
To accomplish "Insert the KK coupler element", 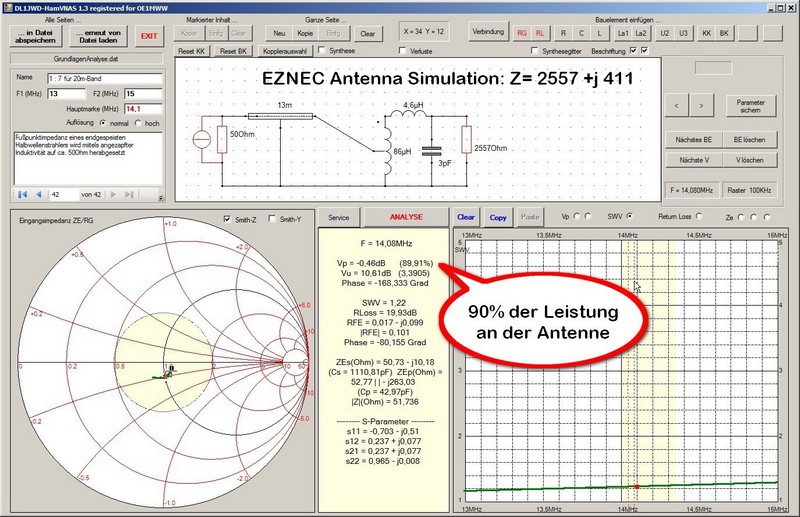I will [707, 33].
